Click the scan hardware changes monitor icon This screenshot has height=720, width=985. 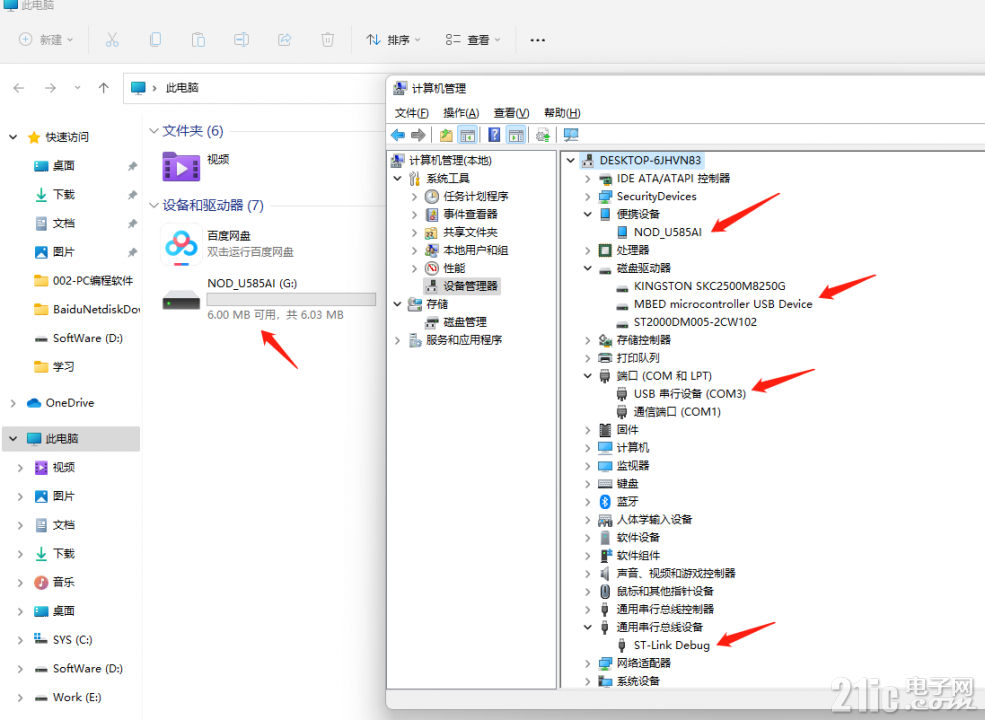click(x=571, y=134)
